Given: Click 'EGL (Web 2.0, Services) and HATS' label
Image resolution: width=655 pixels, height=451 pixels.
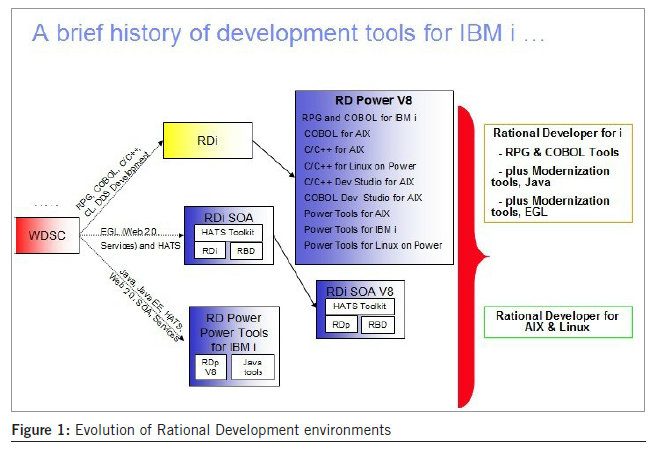Looking at the screenshot, I should (140, 238).
